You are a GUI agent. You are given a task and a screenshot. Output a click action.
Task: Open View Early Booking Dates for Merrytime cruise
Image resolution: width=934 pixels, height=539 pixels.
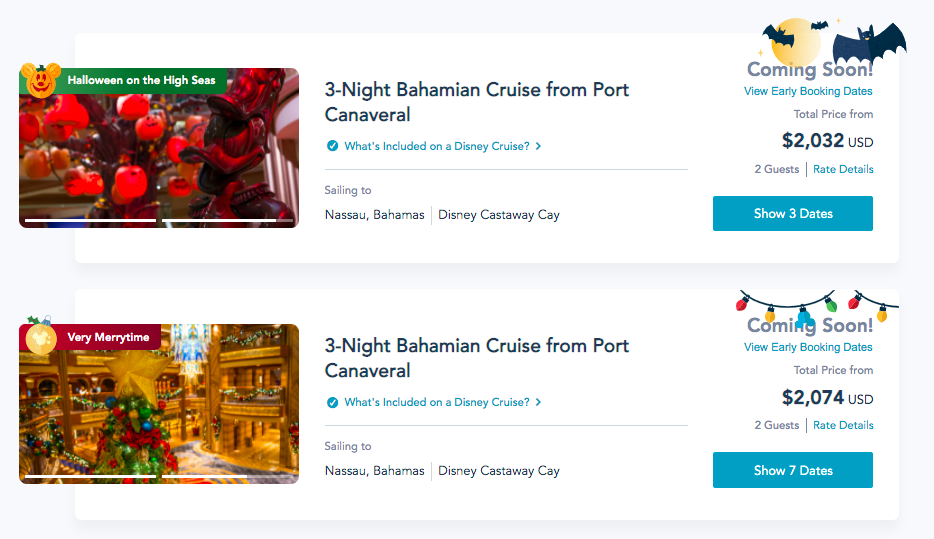808,347
